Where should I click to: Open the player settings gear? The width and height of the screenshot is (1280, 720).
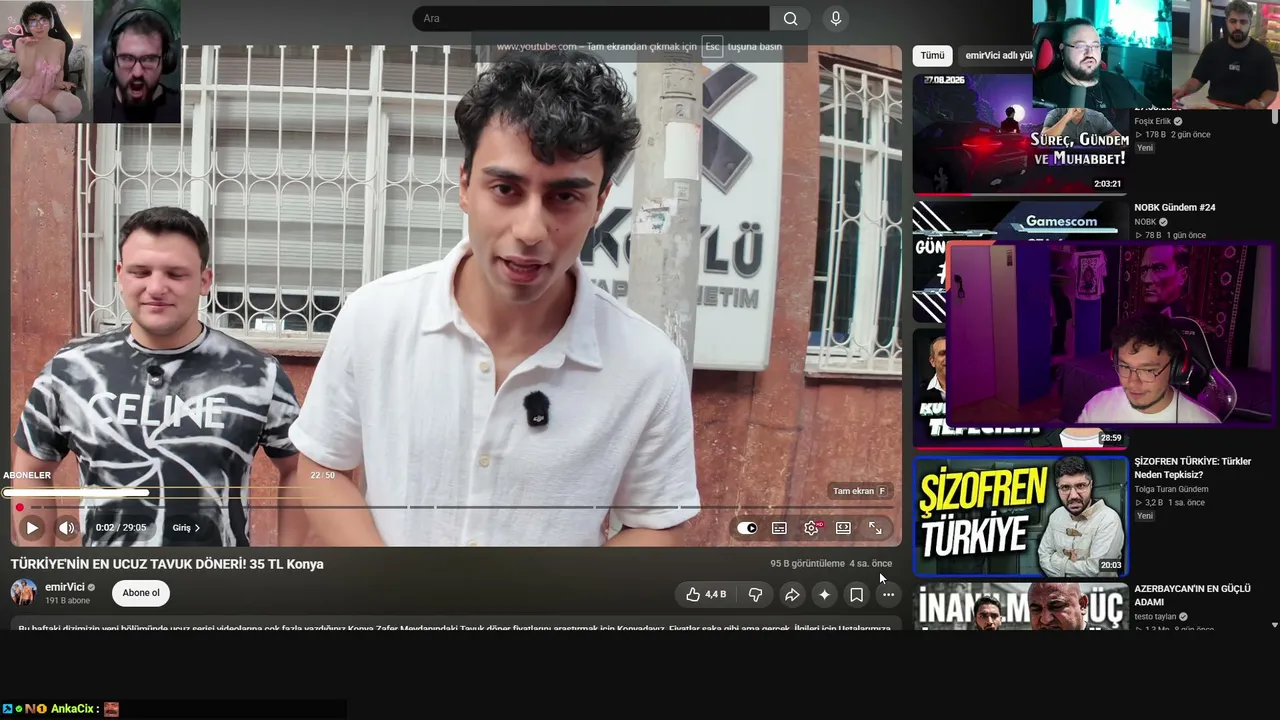(811, 528)
